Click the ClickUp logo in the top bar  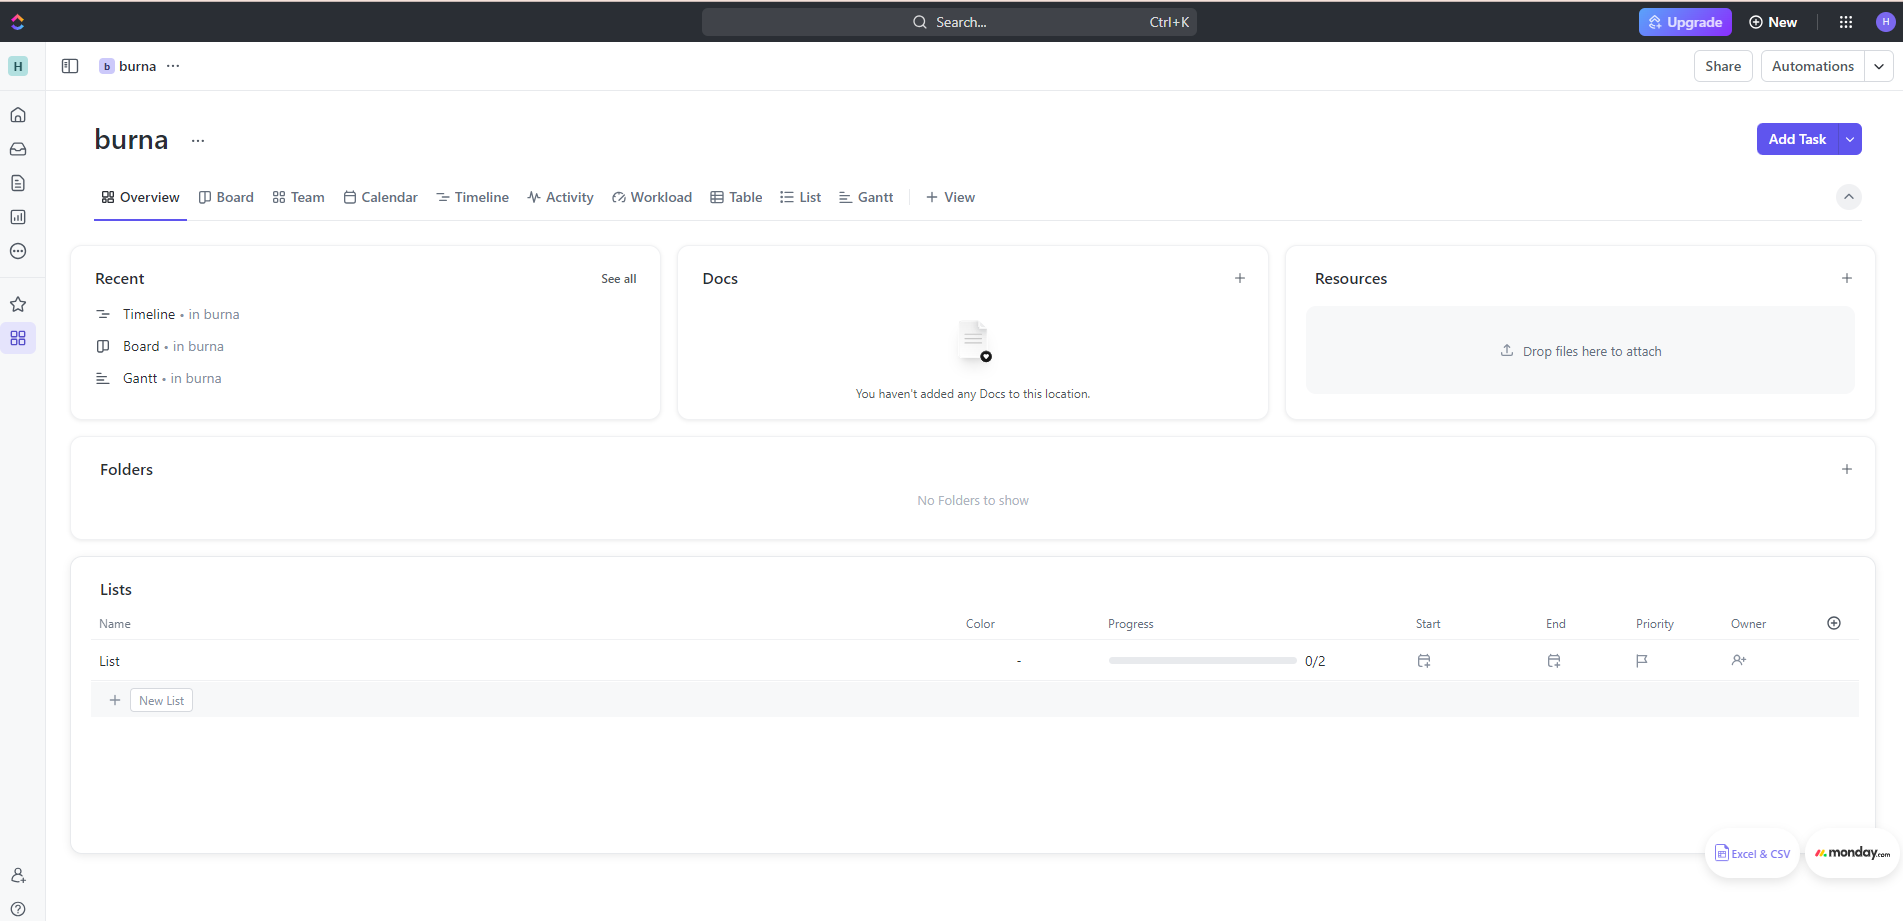[17, 22]
